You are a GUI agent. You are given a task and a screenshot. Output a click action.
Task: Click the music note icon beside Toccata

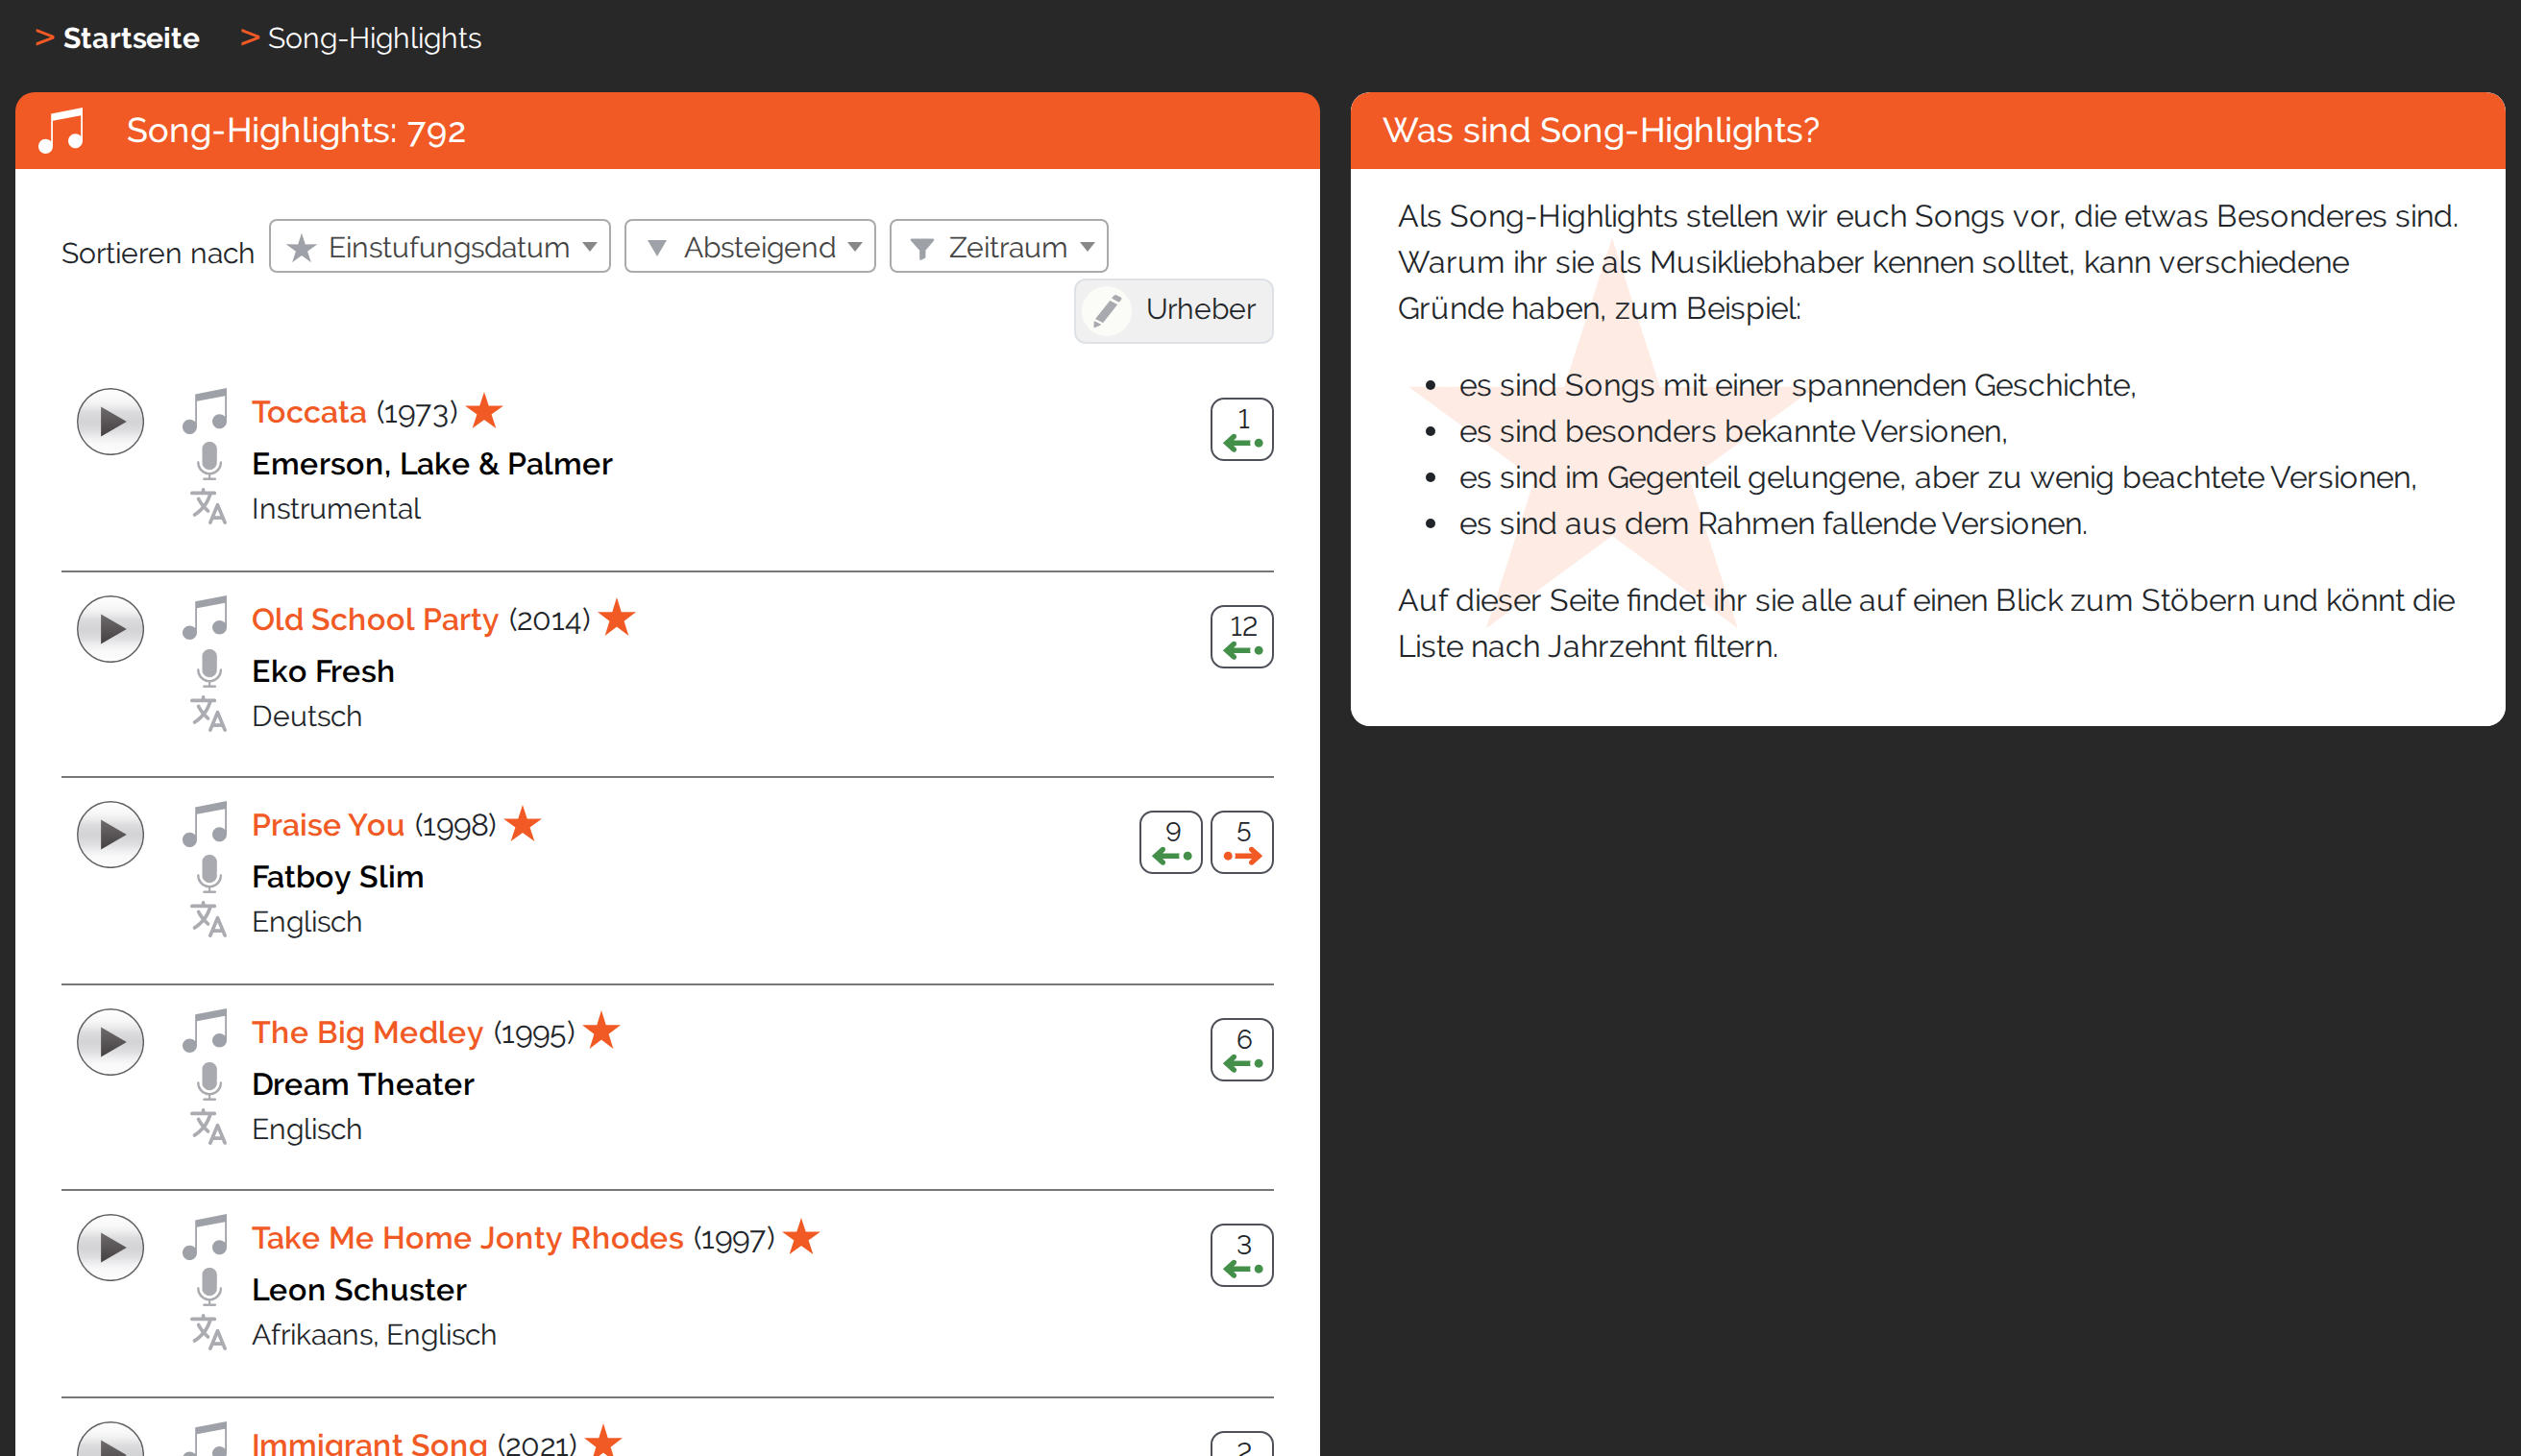click(206, 411)
